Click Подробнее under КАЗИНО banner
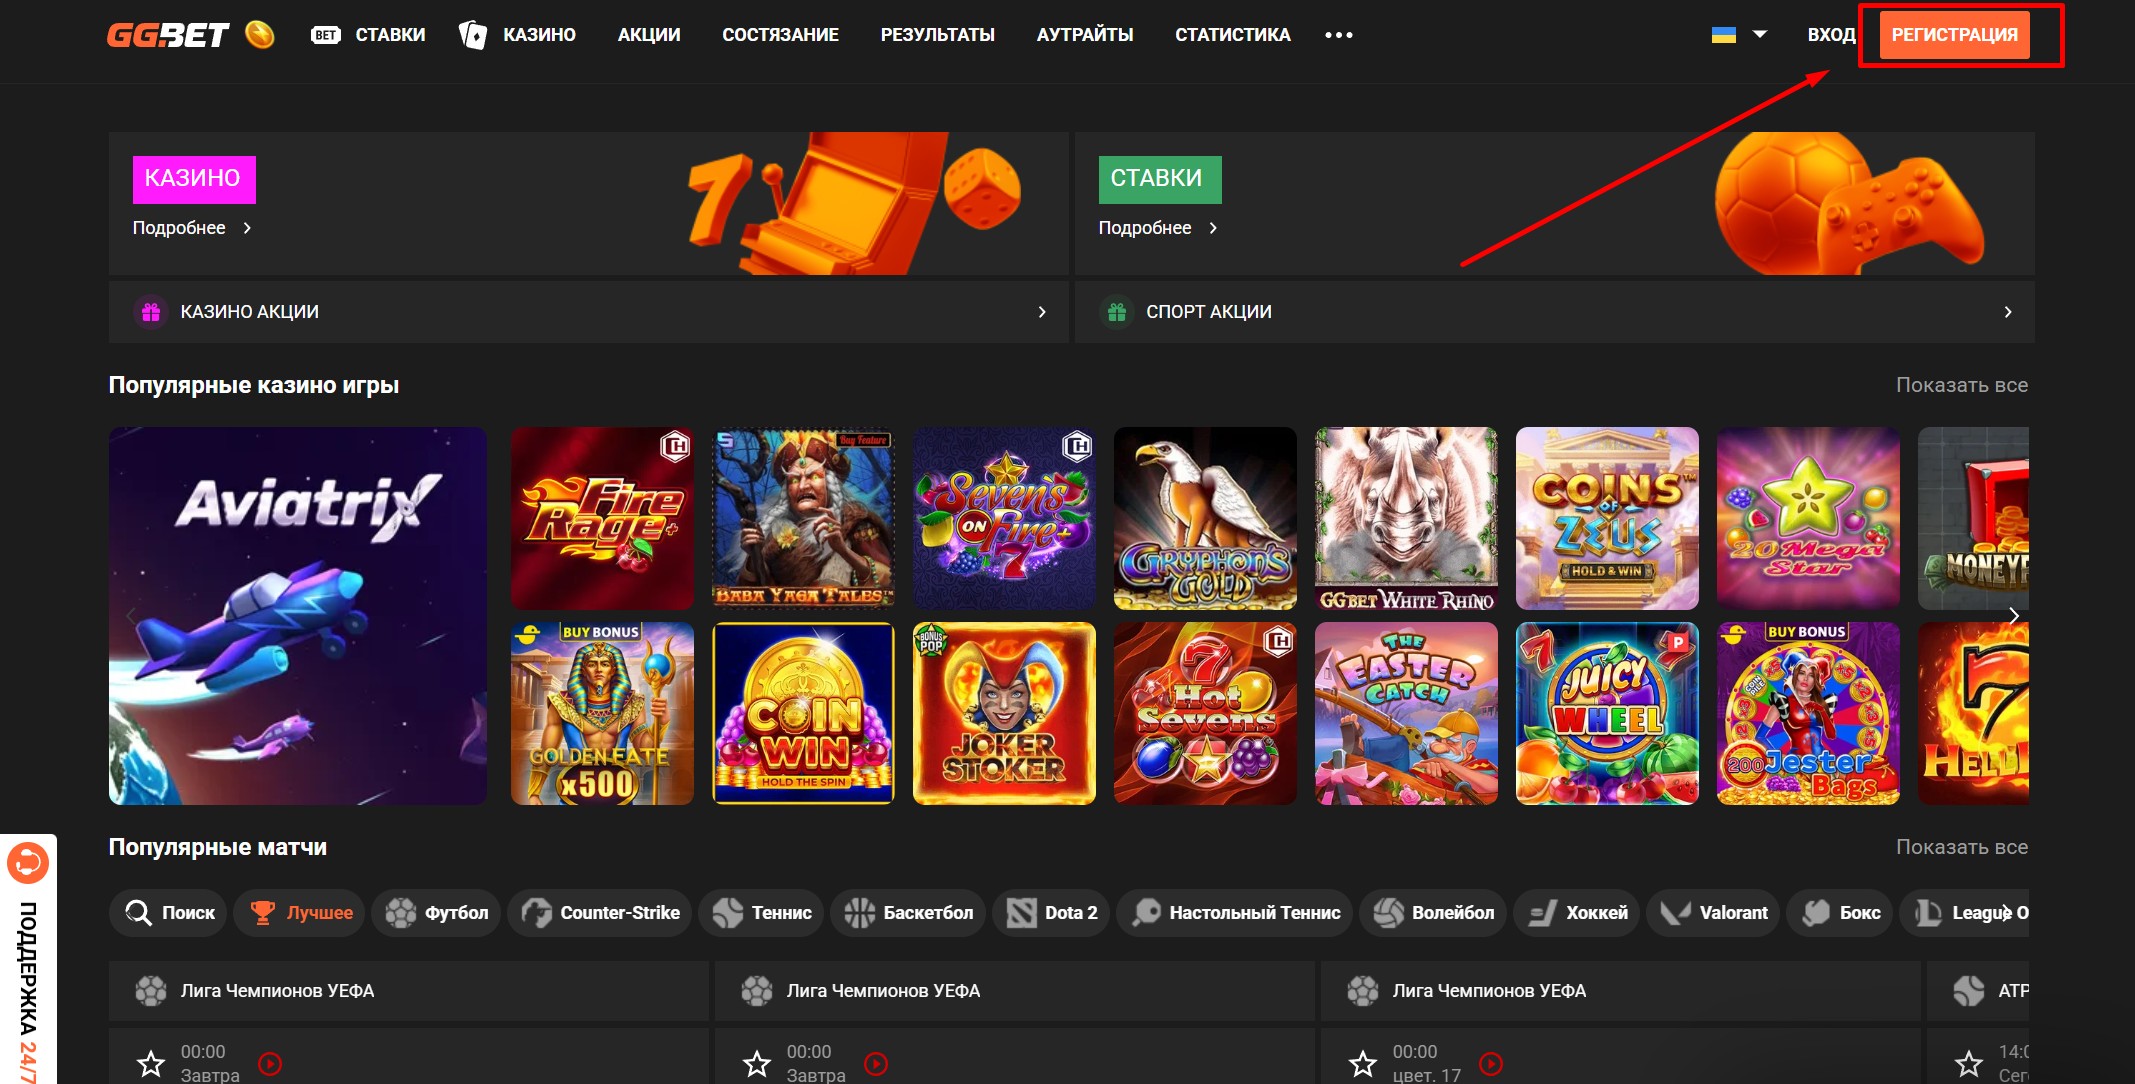Viewport: 2135px width, 1084px height. (x=192, y=228)
